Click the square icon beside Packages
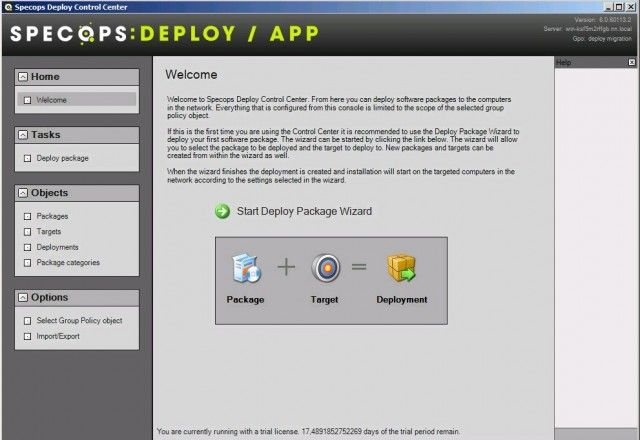640x440 pixels. [27, 216]
